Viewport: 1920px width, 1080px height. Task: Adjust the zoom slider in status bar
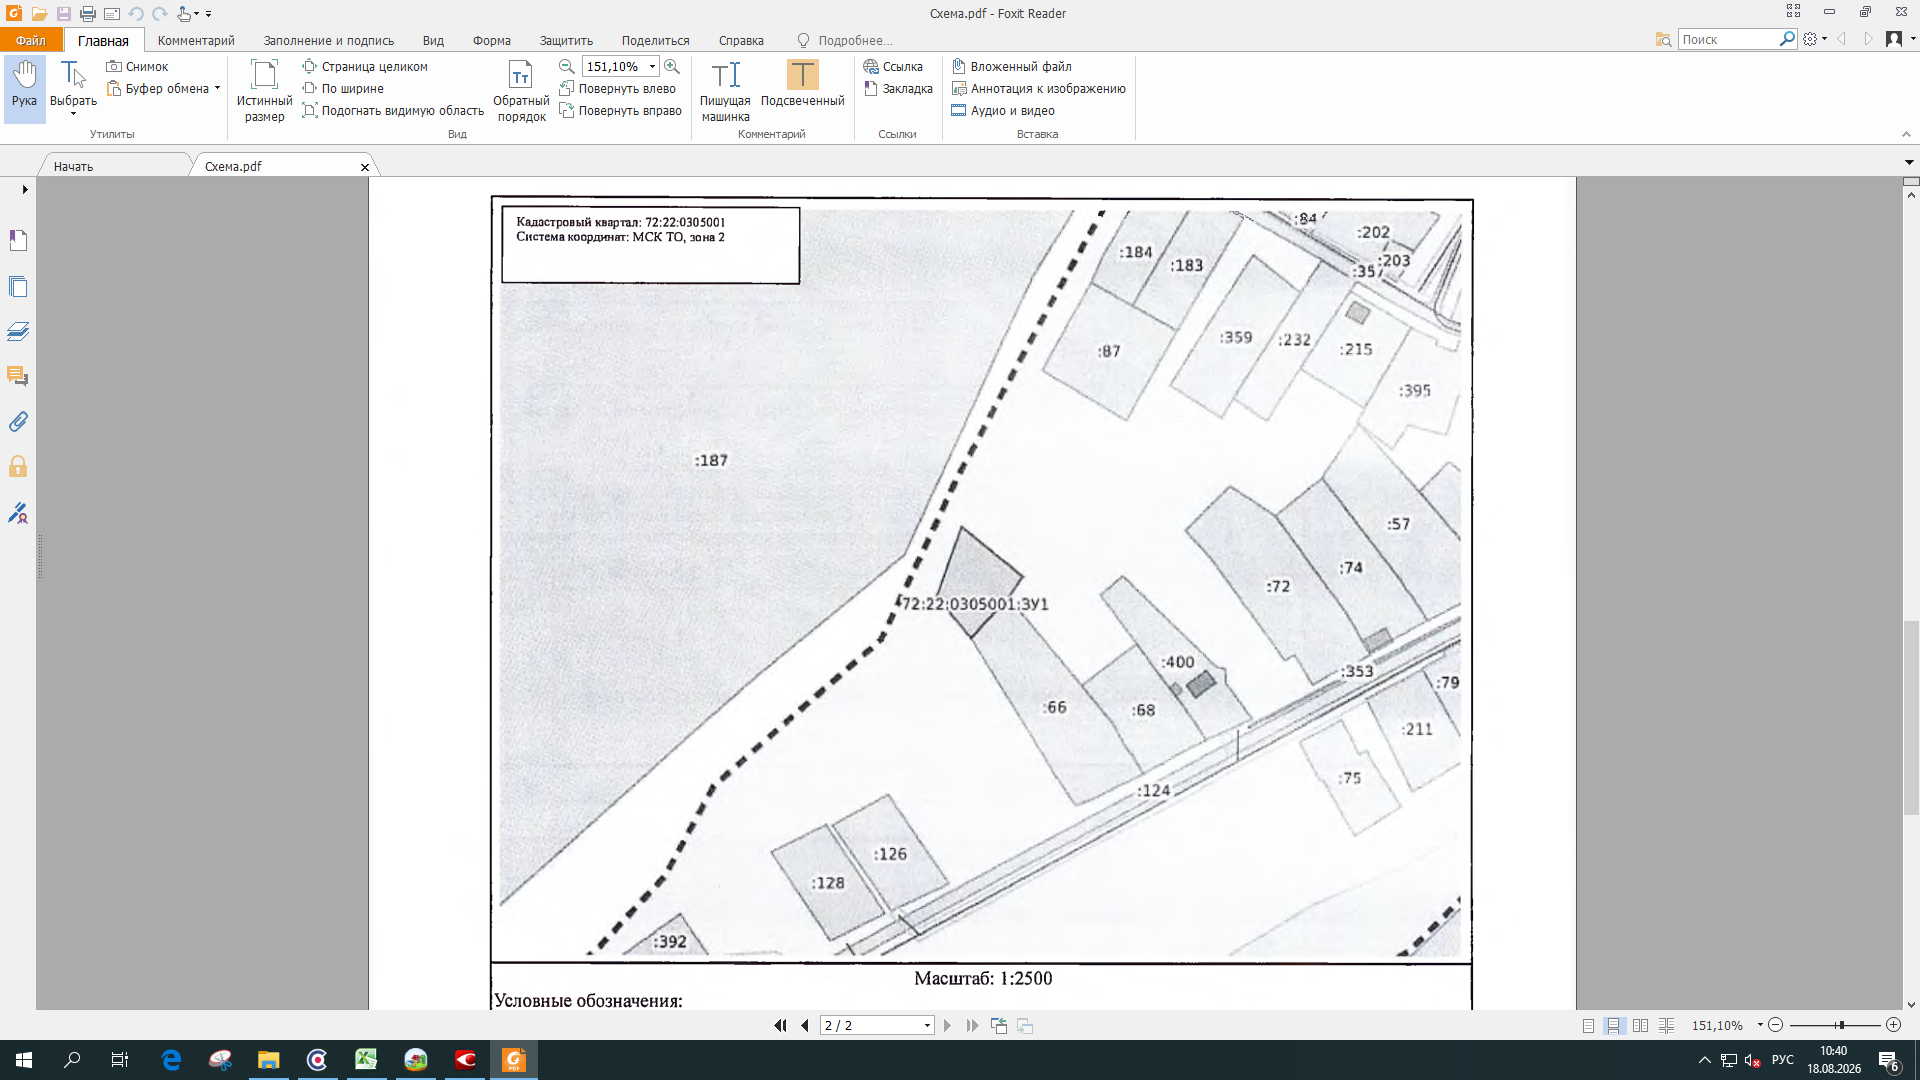click(1839, 1025)
